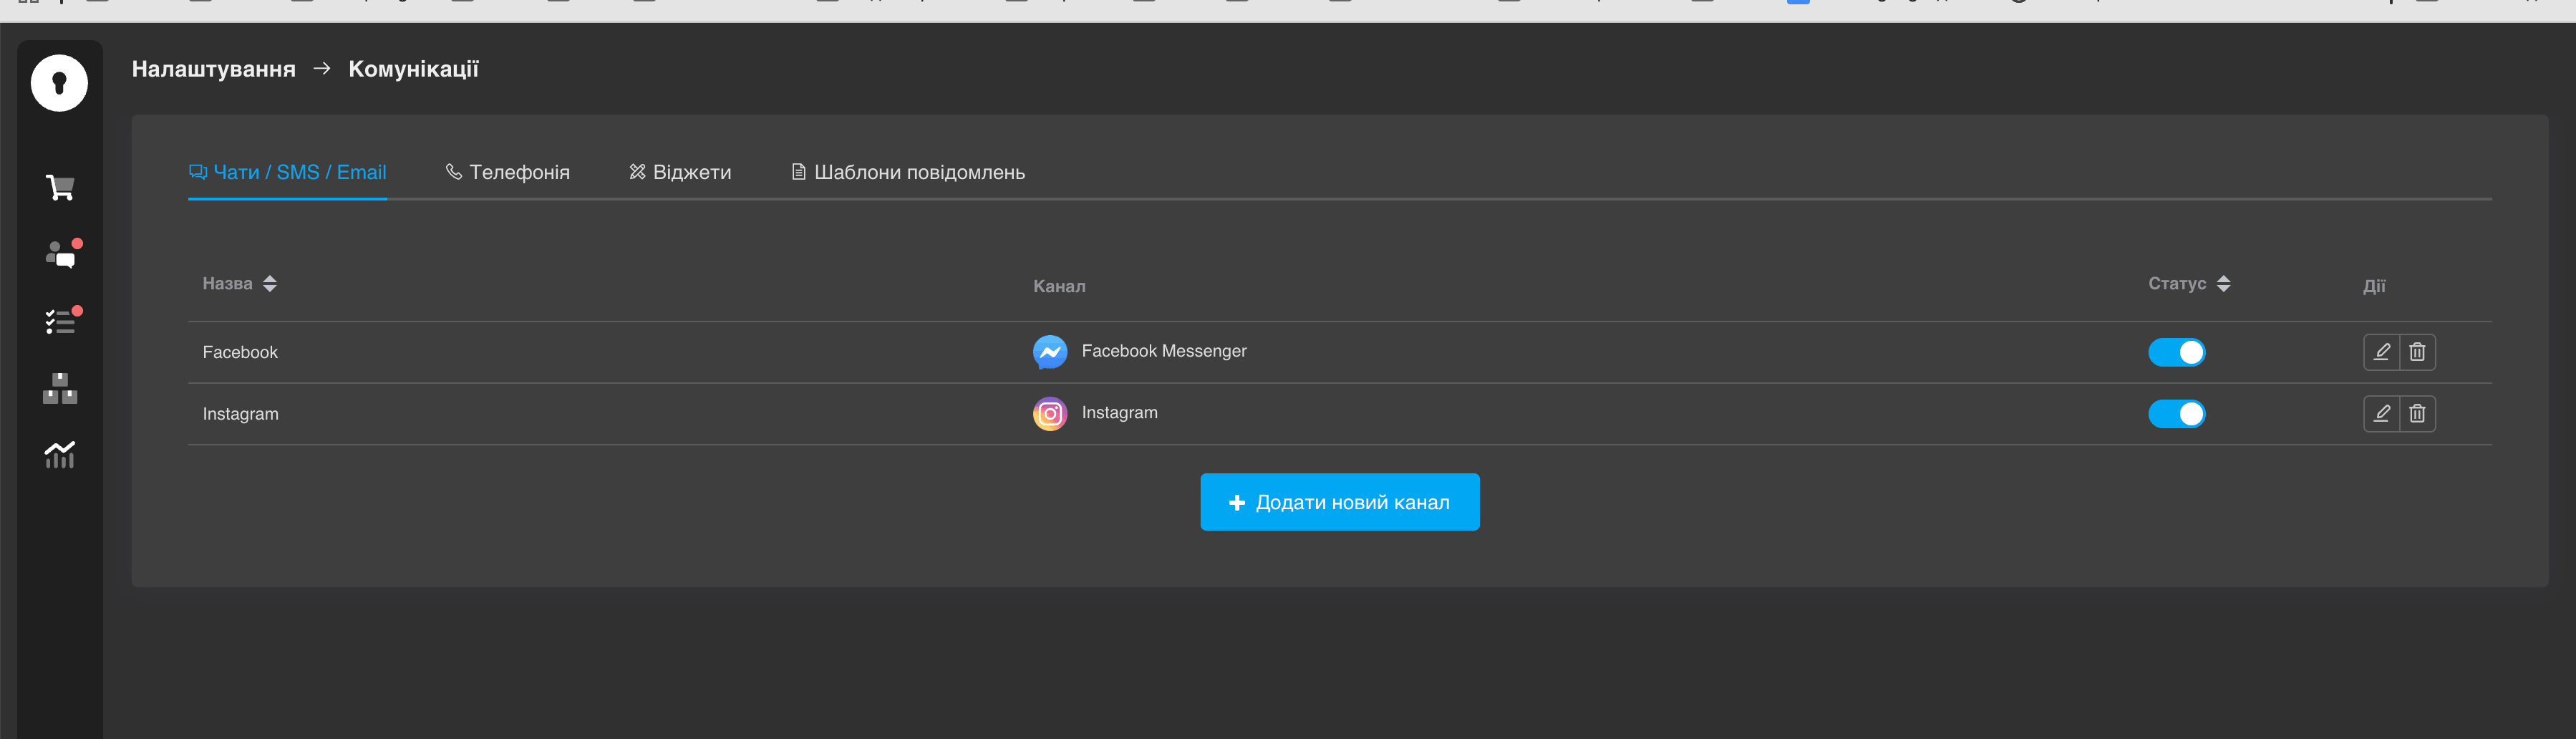Open Налаштування via the breadcrumb link
This screenshot has height=739, width=2576.
214,68
